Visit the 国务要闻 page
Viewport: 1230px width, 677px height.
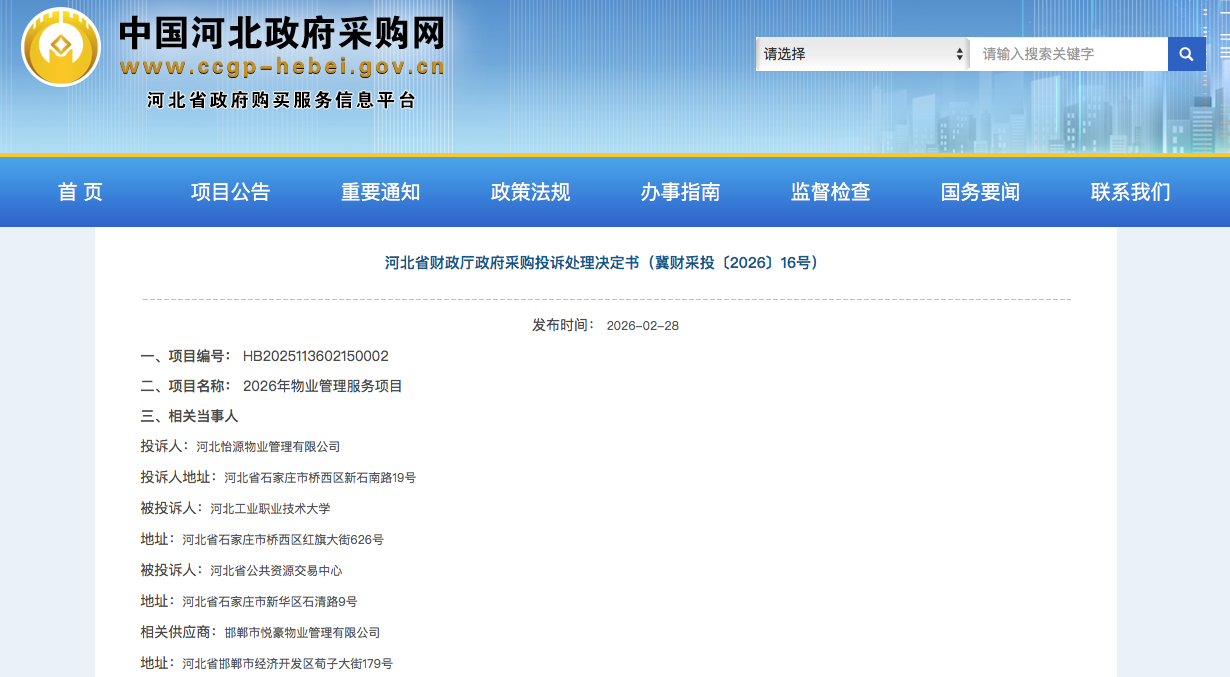[x=979, y=192]
